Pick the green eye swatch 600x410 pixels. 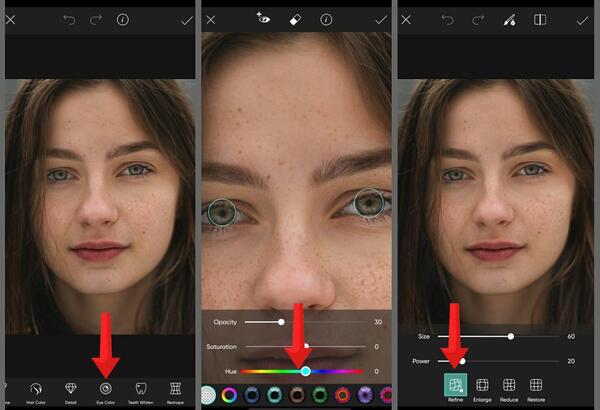(x=320, y=395)
